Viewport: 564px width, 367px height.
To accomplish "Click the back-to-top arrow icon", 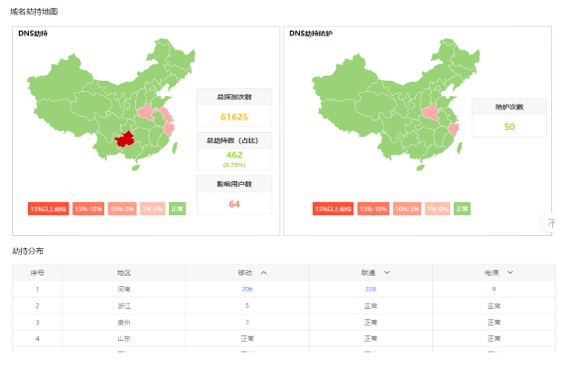I will point(551,223).
